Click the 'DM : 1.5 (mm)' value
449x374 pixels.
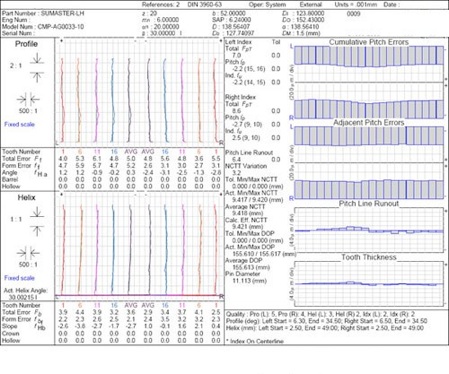tap(301, 33)
